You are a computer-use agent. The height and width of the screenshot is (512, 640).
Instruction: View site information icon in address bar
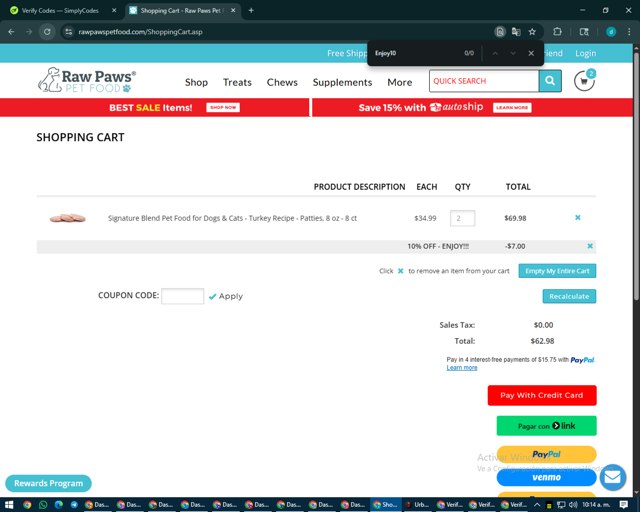(x=69, y=32)
